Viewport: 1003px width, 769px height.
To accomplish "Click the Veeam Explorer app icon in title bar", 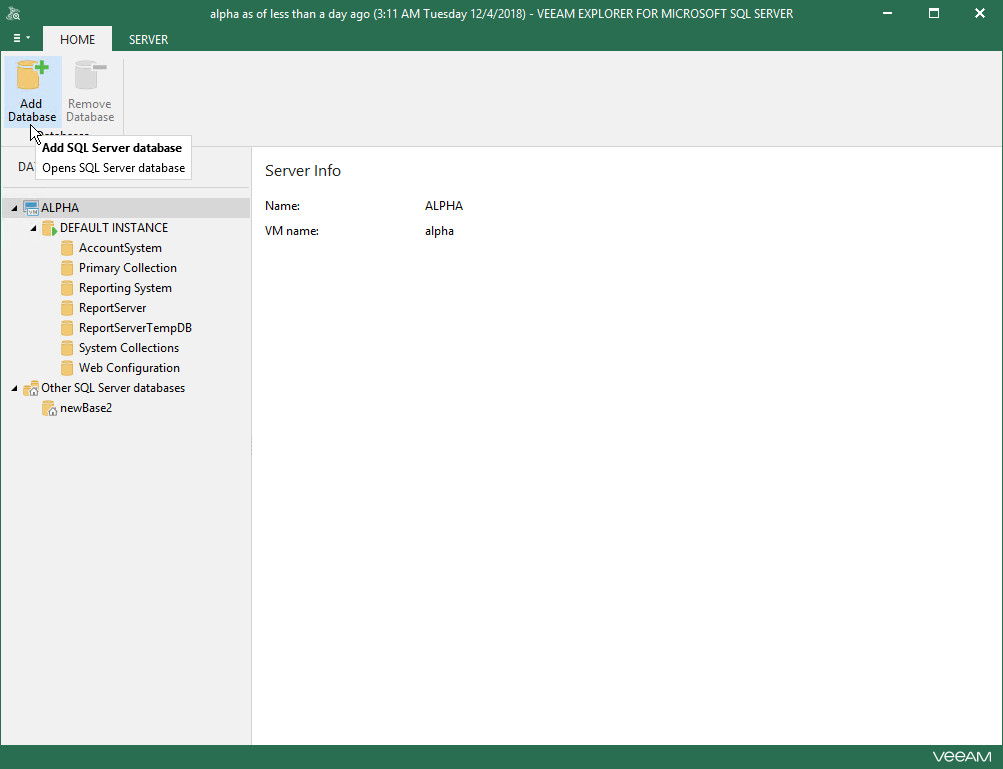I will pos(13,13).
